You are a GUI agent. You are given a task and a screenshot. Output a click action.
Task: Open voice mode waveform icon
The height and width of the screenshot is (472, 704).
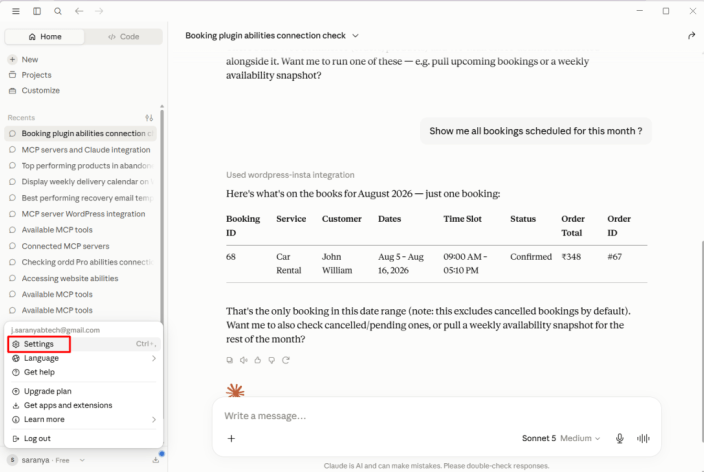click(643, 438)
